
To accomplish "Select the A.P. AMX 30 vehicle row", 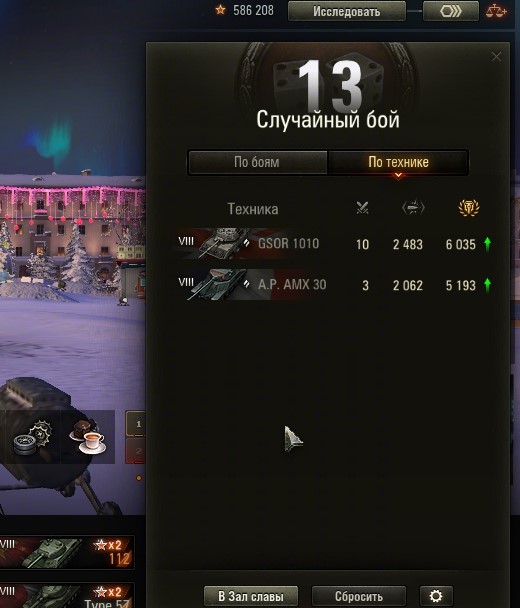I will pyautogui.click(x=333, y=285).
